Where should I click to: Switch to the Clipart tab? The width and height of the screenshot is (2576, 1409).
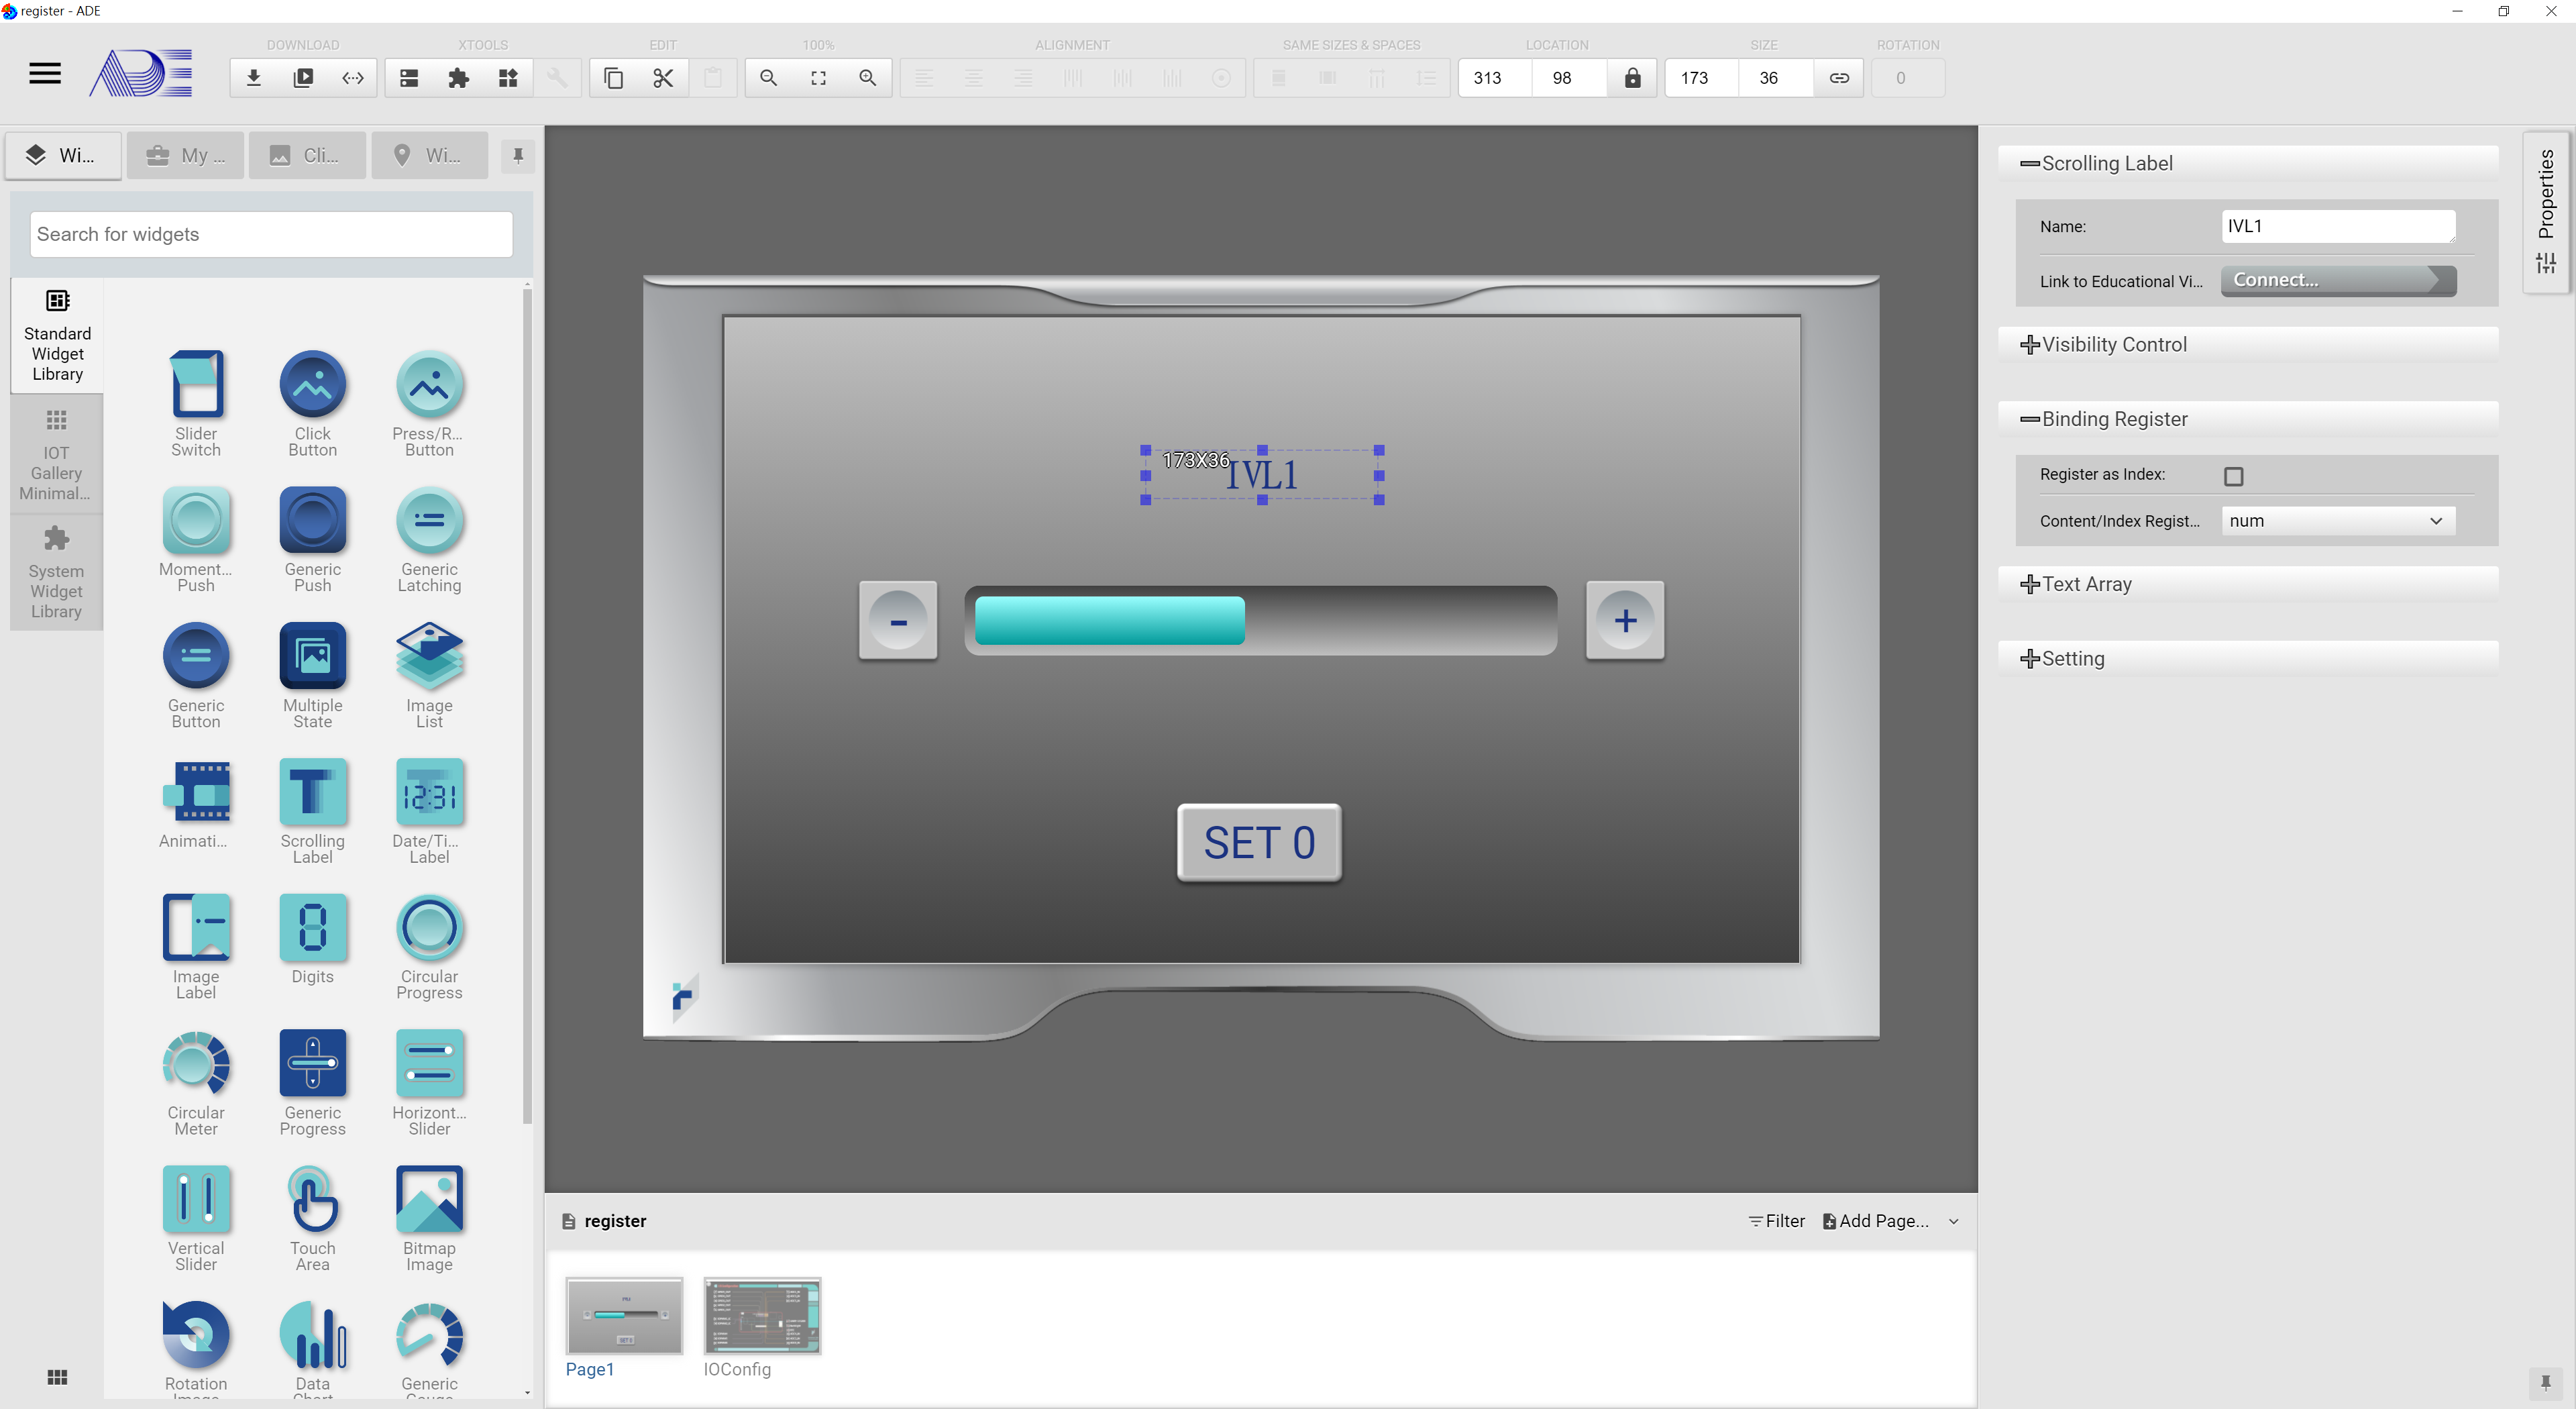307,155
